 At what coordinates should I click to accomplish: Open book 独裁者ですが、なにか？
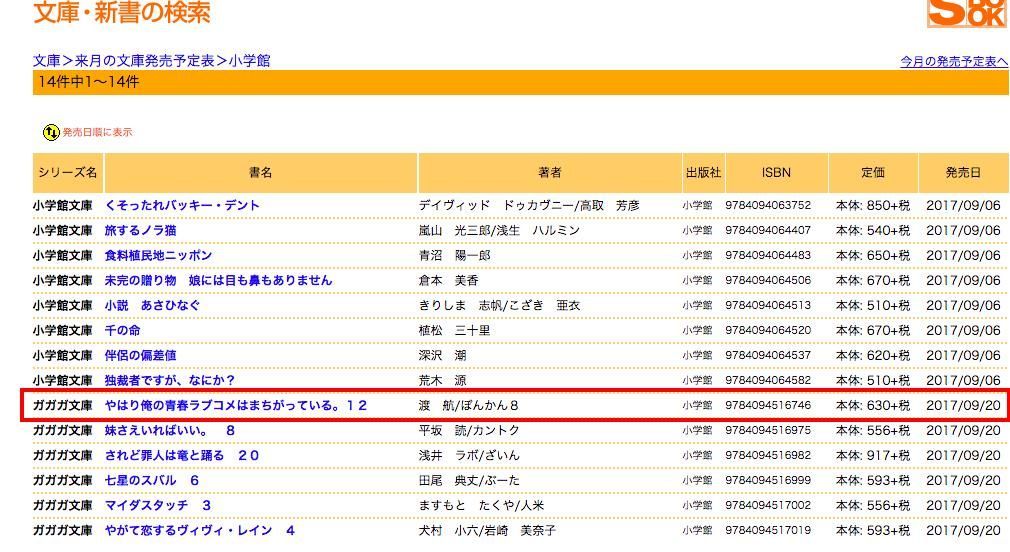click(x=171, y=381)
